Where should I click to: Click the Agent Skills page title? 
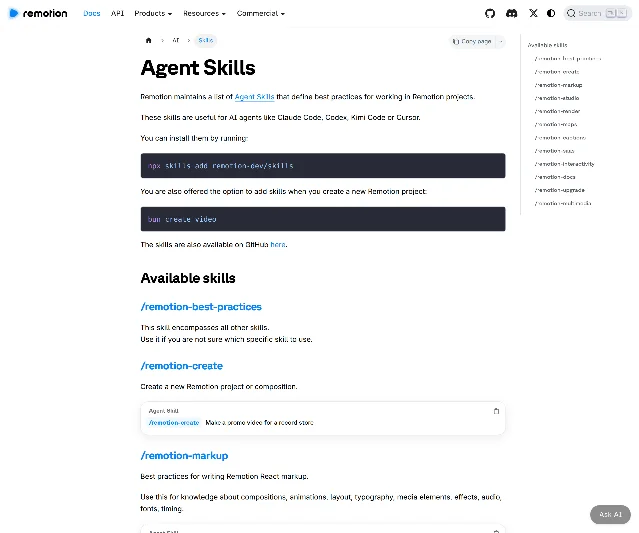(198, 68)
